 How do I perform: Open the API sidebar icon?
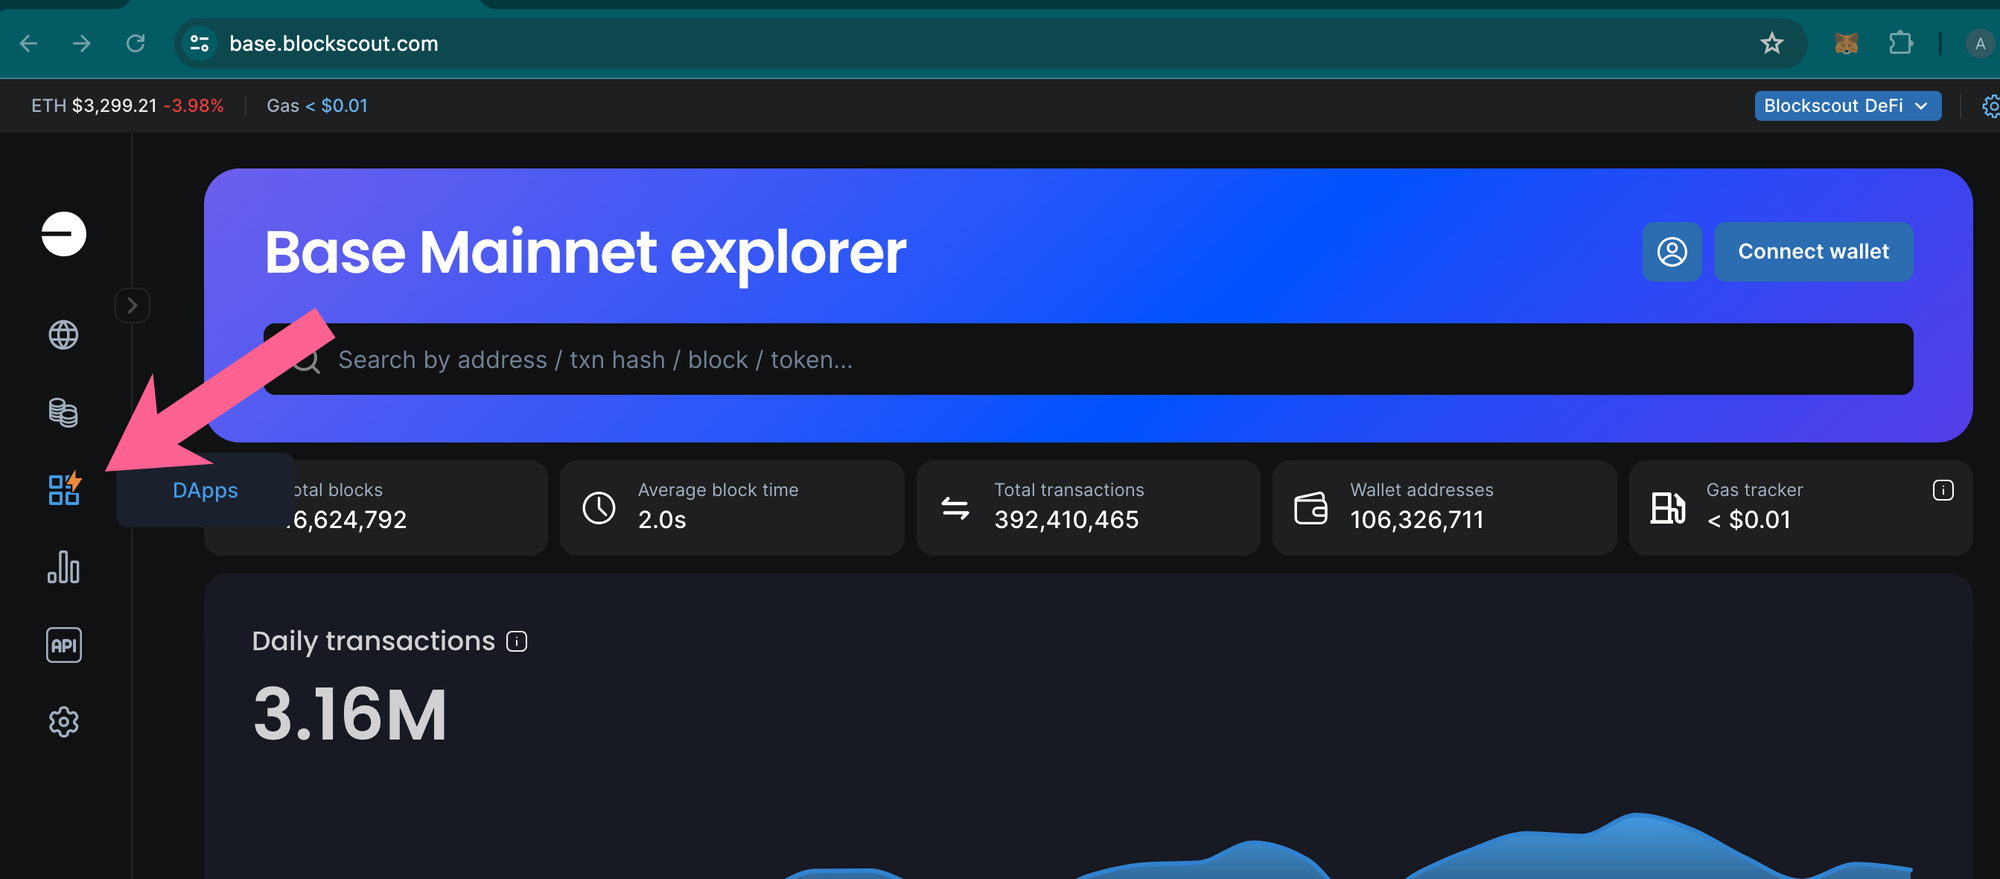(x=64, y=645)
